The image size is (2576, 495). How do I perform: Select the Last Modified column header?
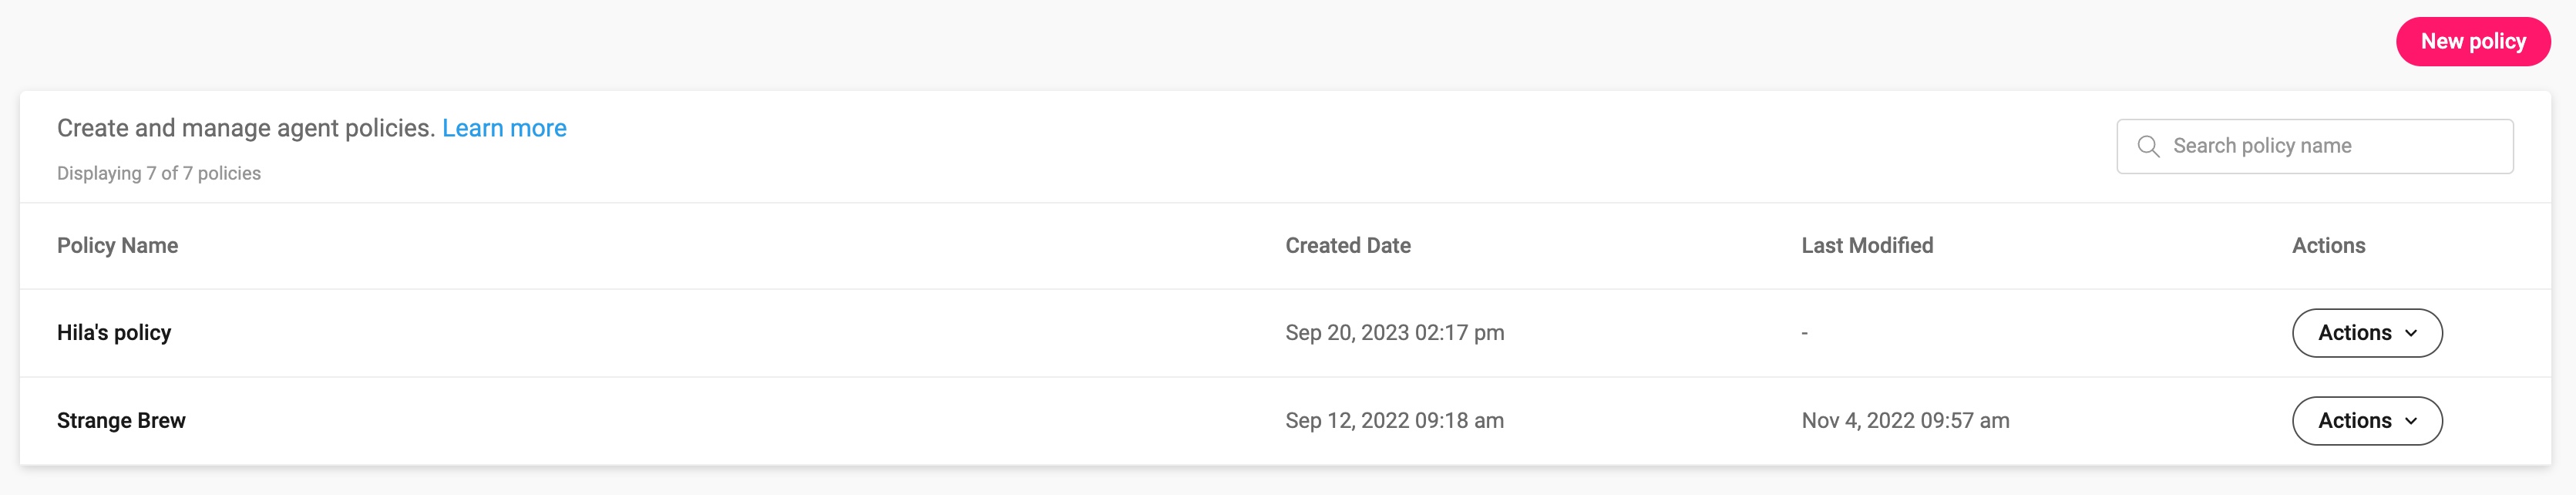(1866, 246)
